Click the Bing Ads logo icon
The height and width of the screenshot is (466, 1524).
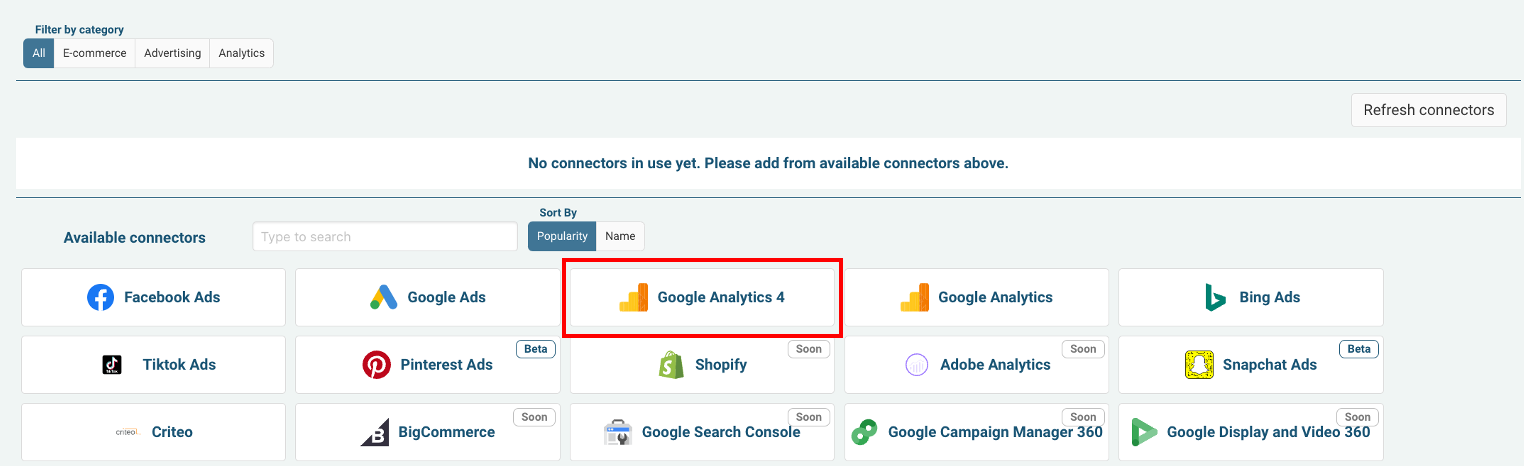1216,297
